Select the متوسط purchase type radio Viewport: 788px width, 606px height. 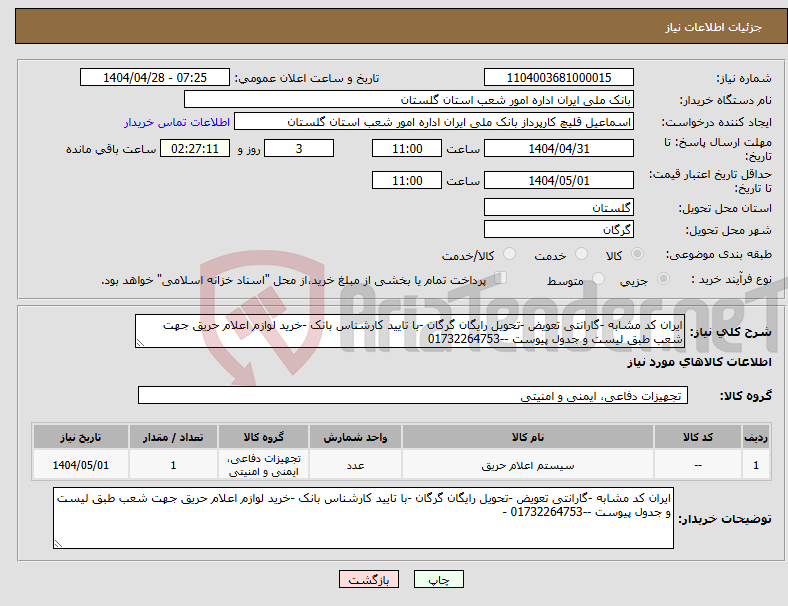click(598, 279)
